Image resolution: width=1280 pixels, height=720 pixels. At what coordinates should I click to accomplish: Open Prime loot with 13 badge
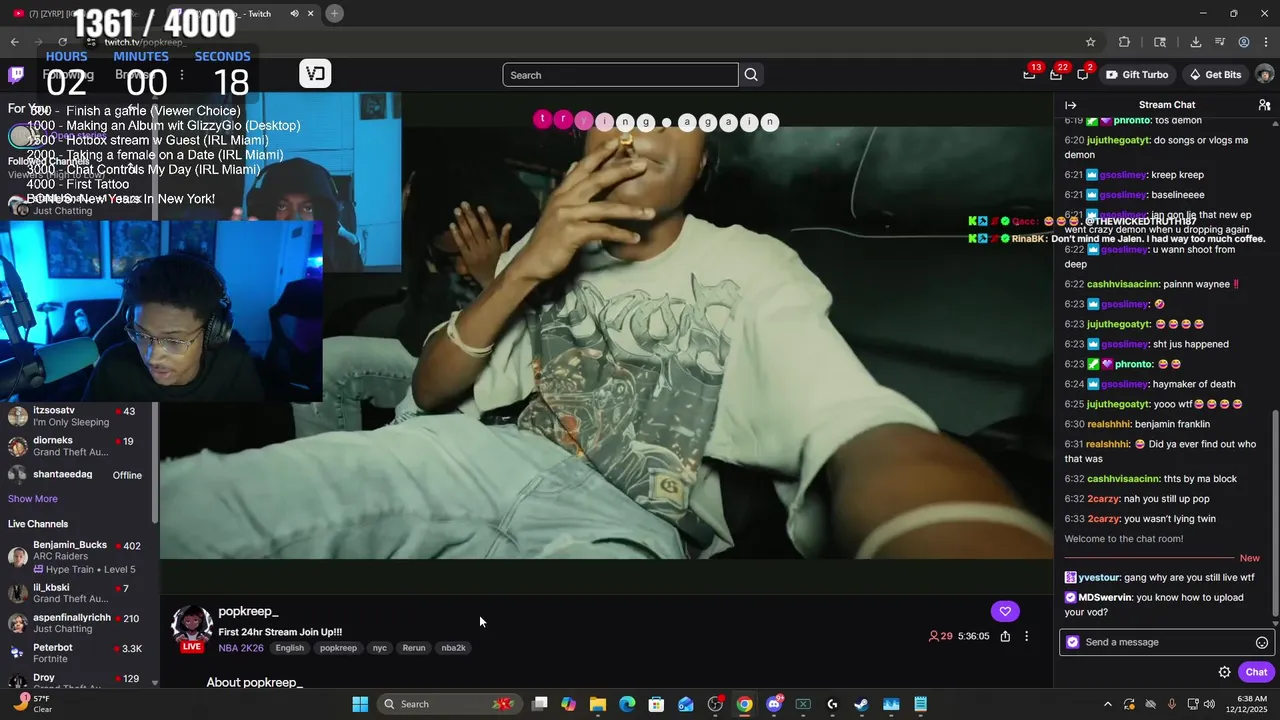coord(1029,75)
